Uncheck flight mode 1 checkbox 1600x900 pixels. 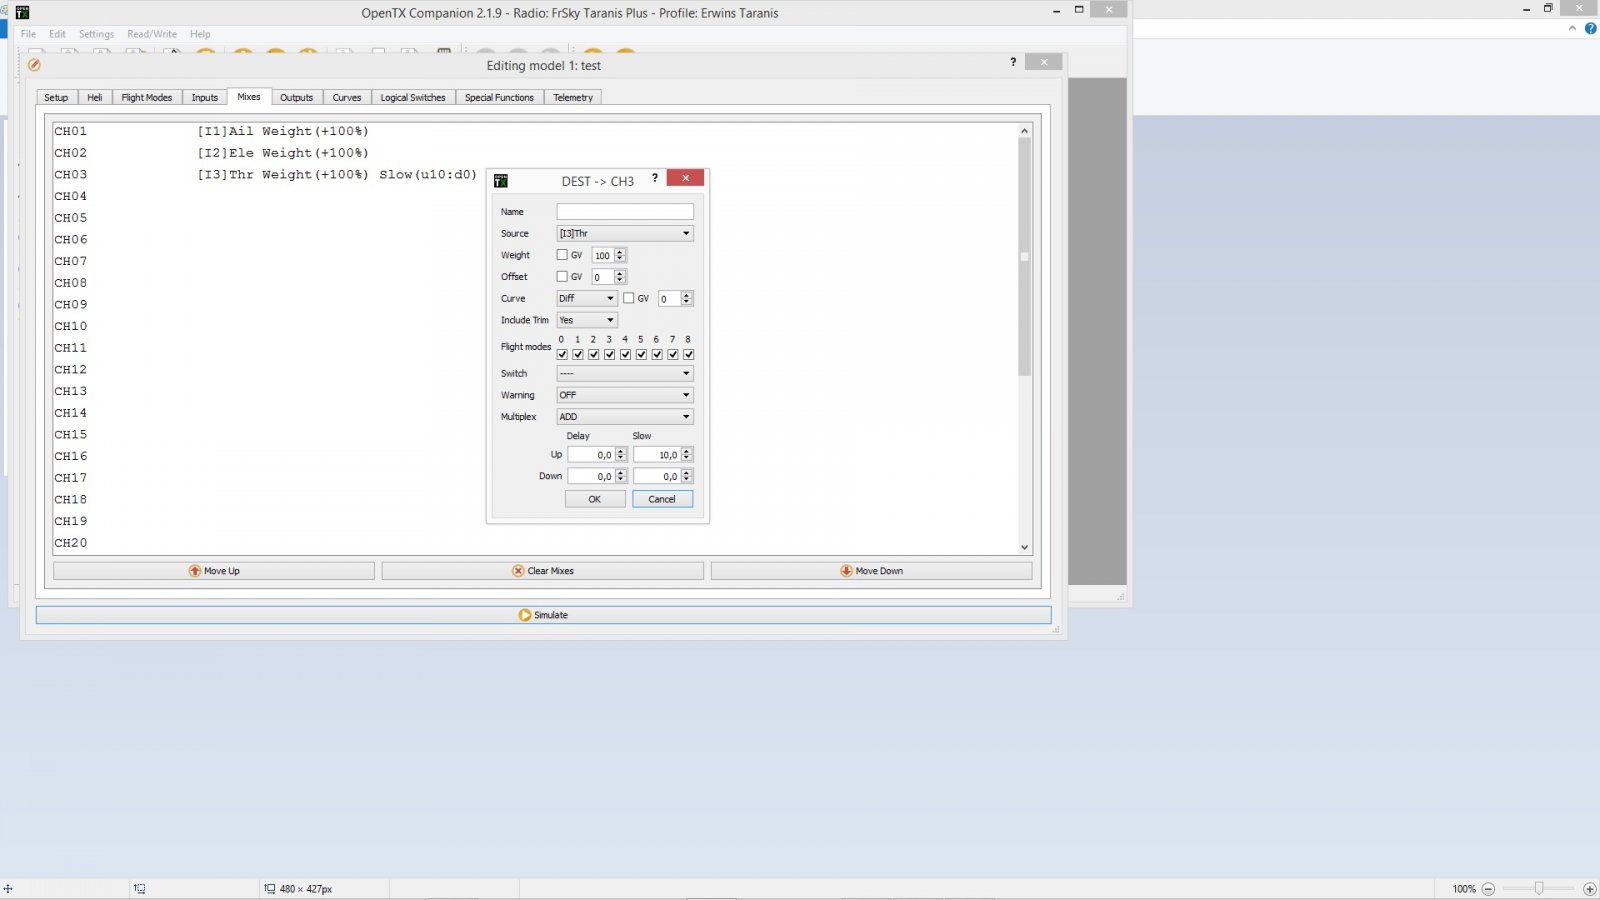578,354
